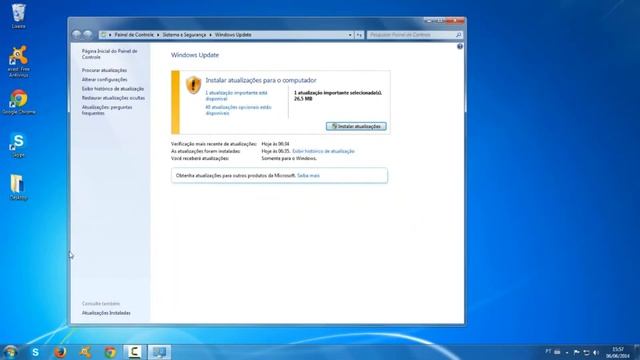640x360 pixels.
Task: Click Painel de Controle breadcrumb
Action: [x=134, y=35]
